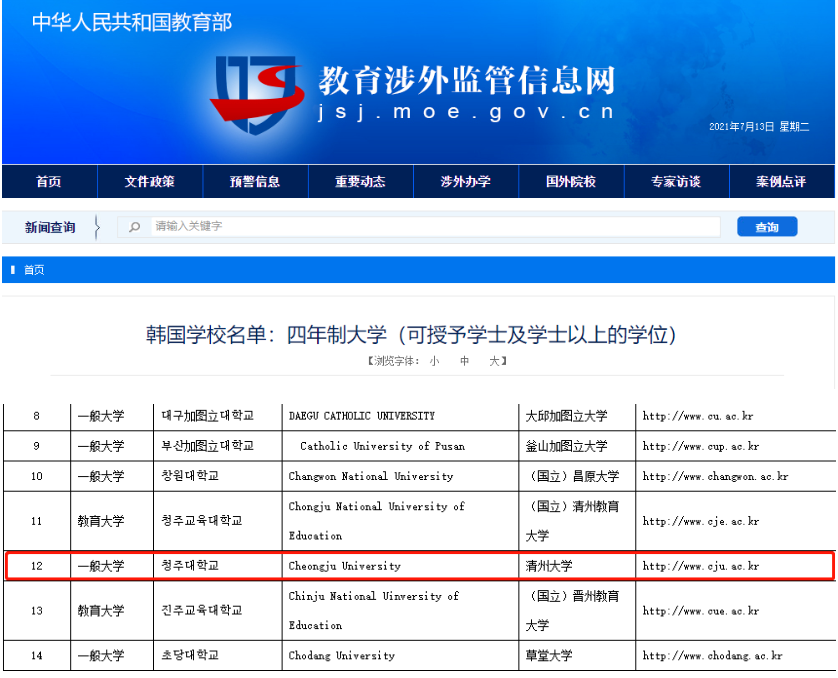Go to 专家访谈 section
Screen dimensions: 838x678
pos(676,182)
